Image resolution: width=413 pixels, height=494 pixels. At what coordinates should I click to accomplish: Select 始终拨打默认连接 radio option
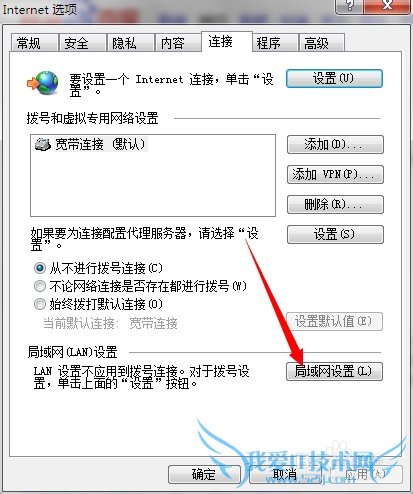coord(40,304)
